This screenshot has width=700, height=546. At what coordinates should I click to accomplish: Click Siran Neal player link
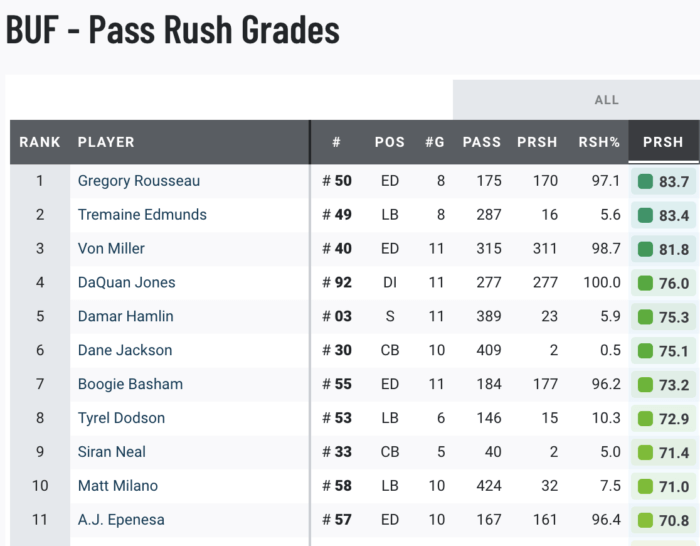click(x=112, y=452)
